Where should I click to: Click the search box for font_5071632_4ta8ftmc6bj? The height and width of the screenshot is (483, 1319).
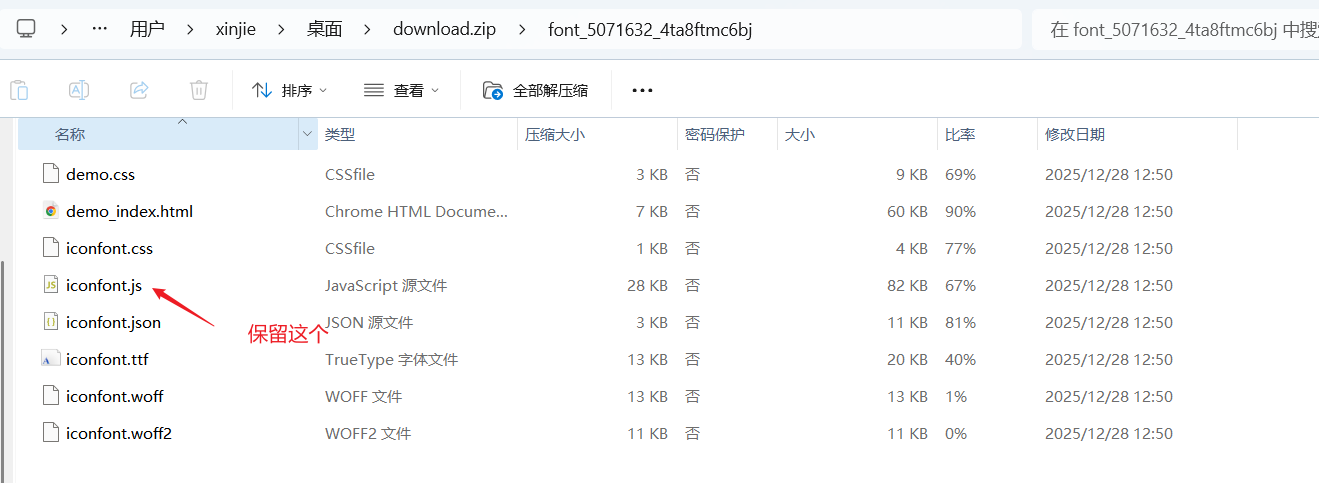point(1175,29)
